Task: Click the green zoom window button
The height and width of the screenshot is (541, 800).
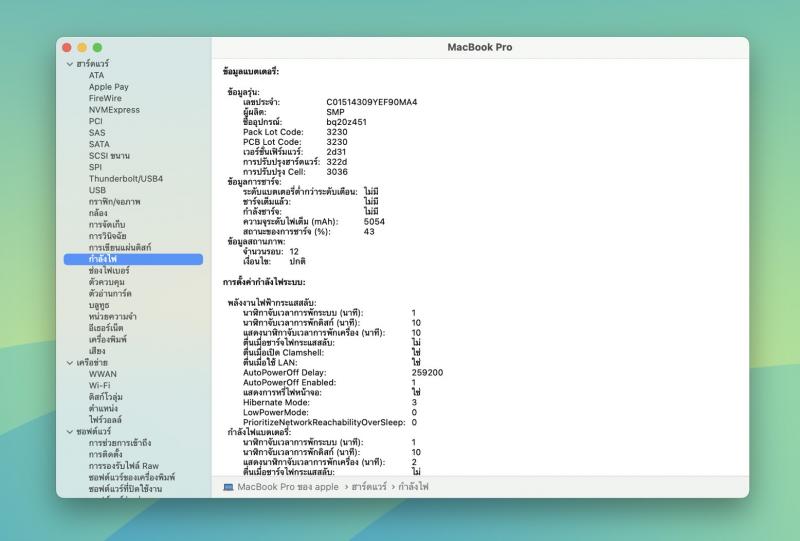Action: coord(97,47)
